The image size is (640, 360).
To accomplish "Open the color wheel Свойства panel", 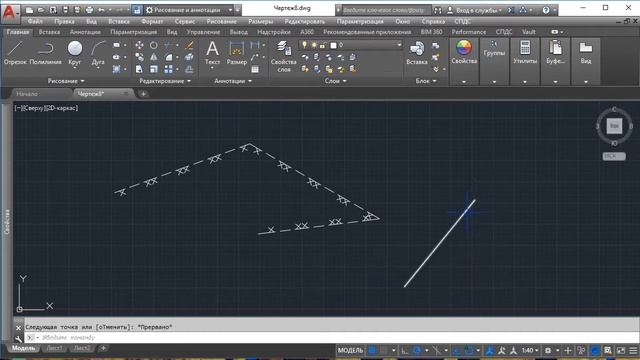I will click(x=464, y=52).
